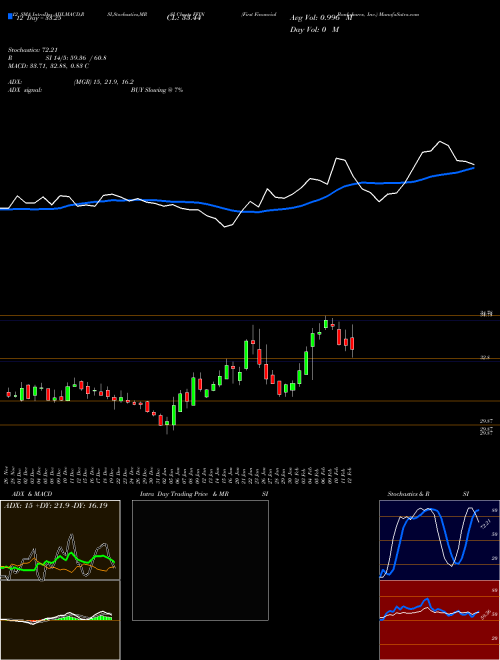Click the '(MGR) 15, 21.9, 16.2' ADX values
The width and height of the screenshot is (500, 660).
[104, 82]
